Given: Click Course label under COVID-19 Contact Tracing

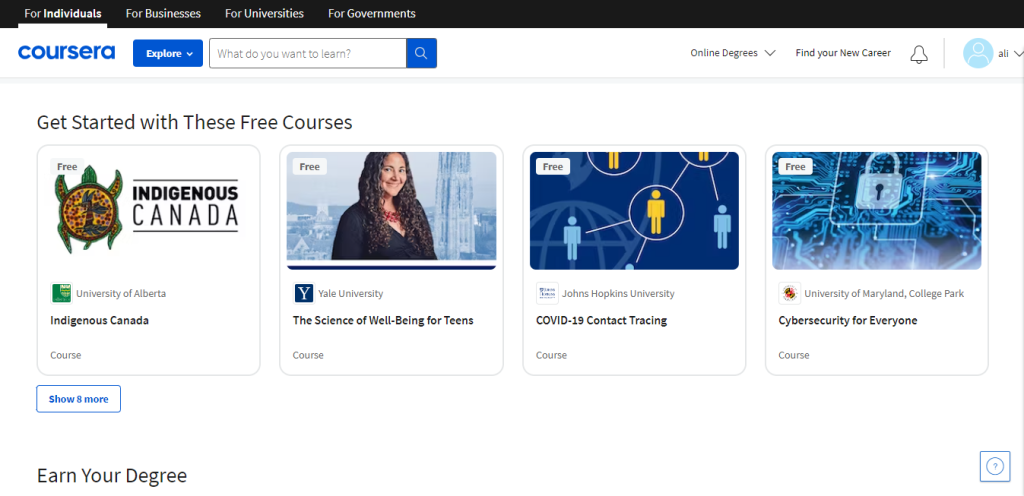Looking at the screenshot, I should [551, 355].
